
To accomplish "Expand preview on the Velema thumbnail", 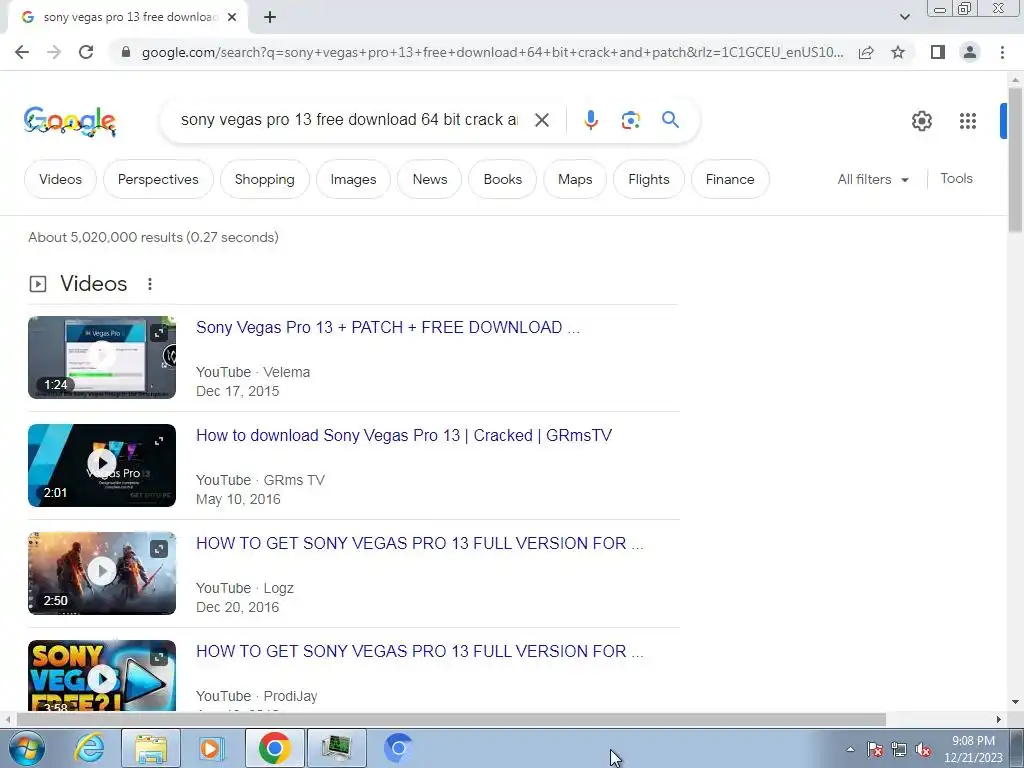I will pos(159,333).
